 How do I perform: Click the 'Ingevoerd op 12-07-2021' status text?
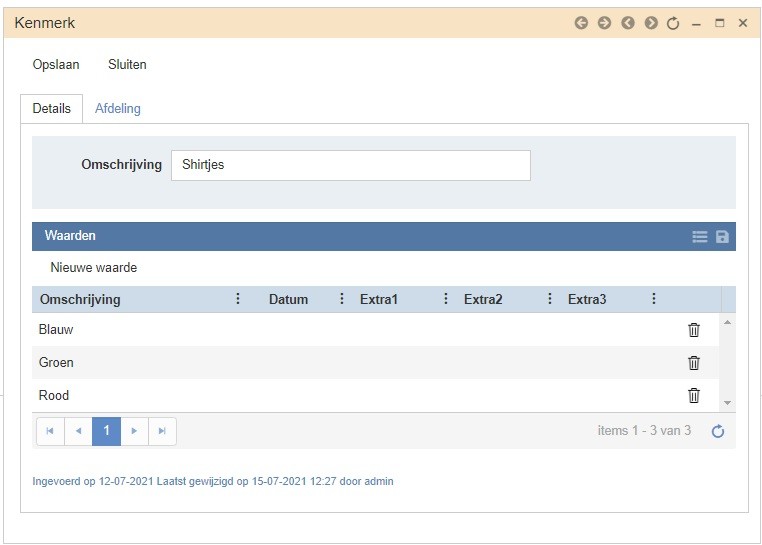[x=93, y=481]
